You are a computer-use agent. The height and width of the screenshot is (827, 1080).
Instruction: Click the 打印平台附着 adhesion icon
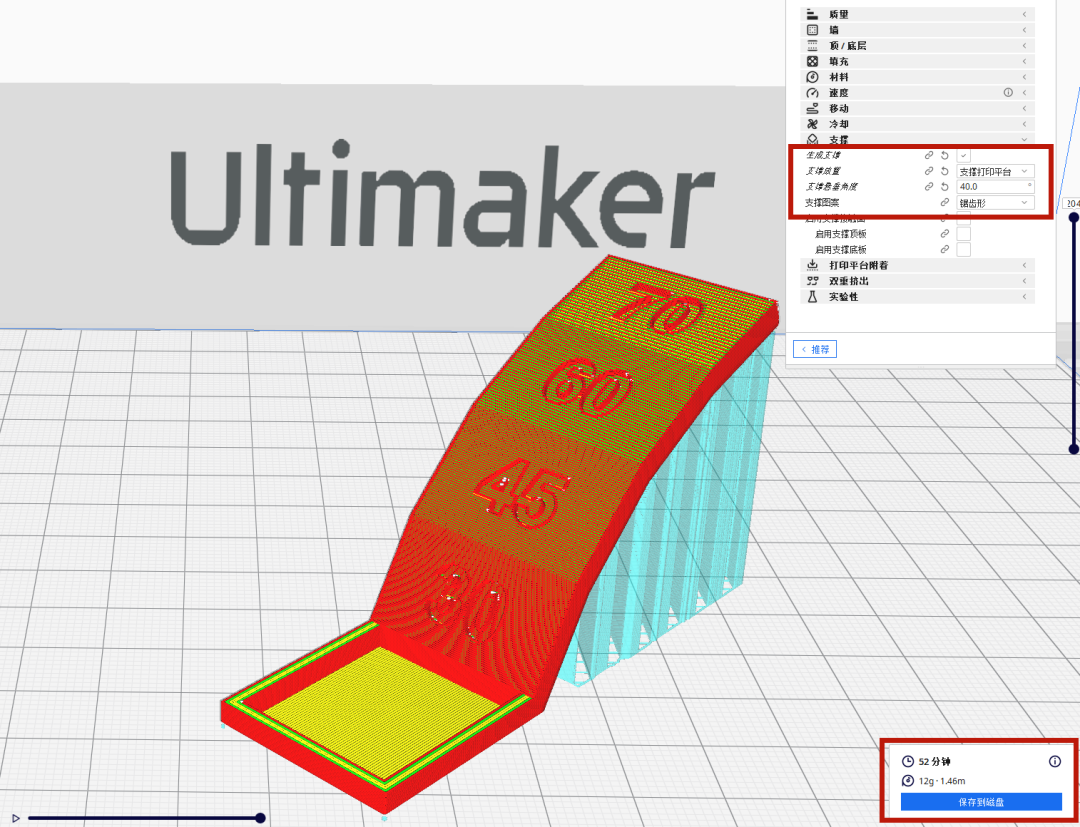point(812,264)
